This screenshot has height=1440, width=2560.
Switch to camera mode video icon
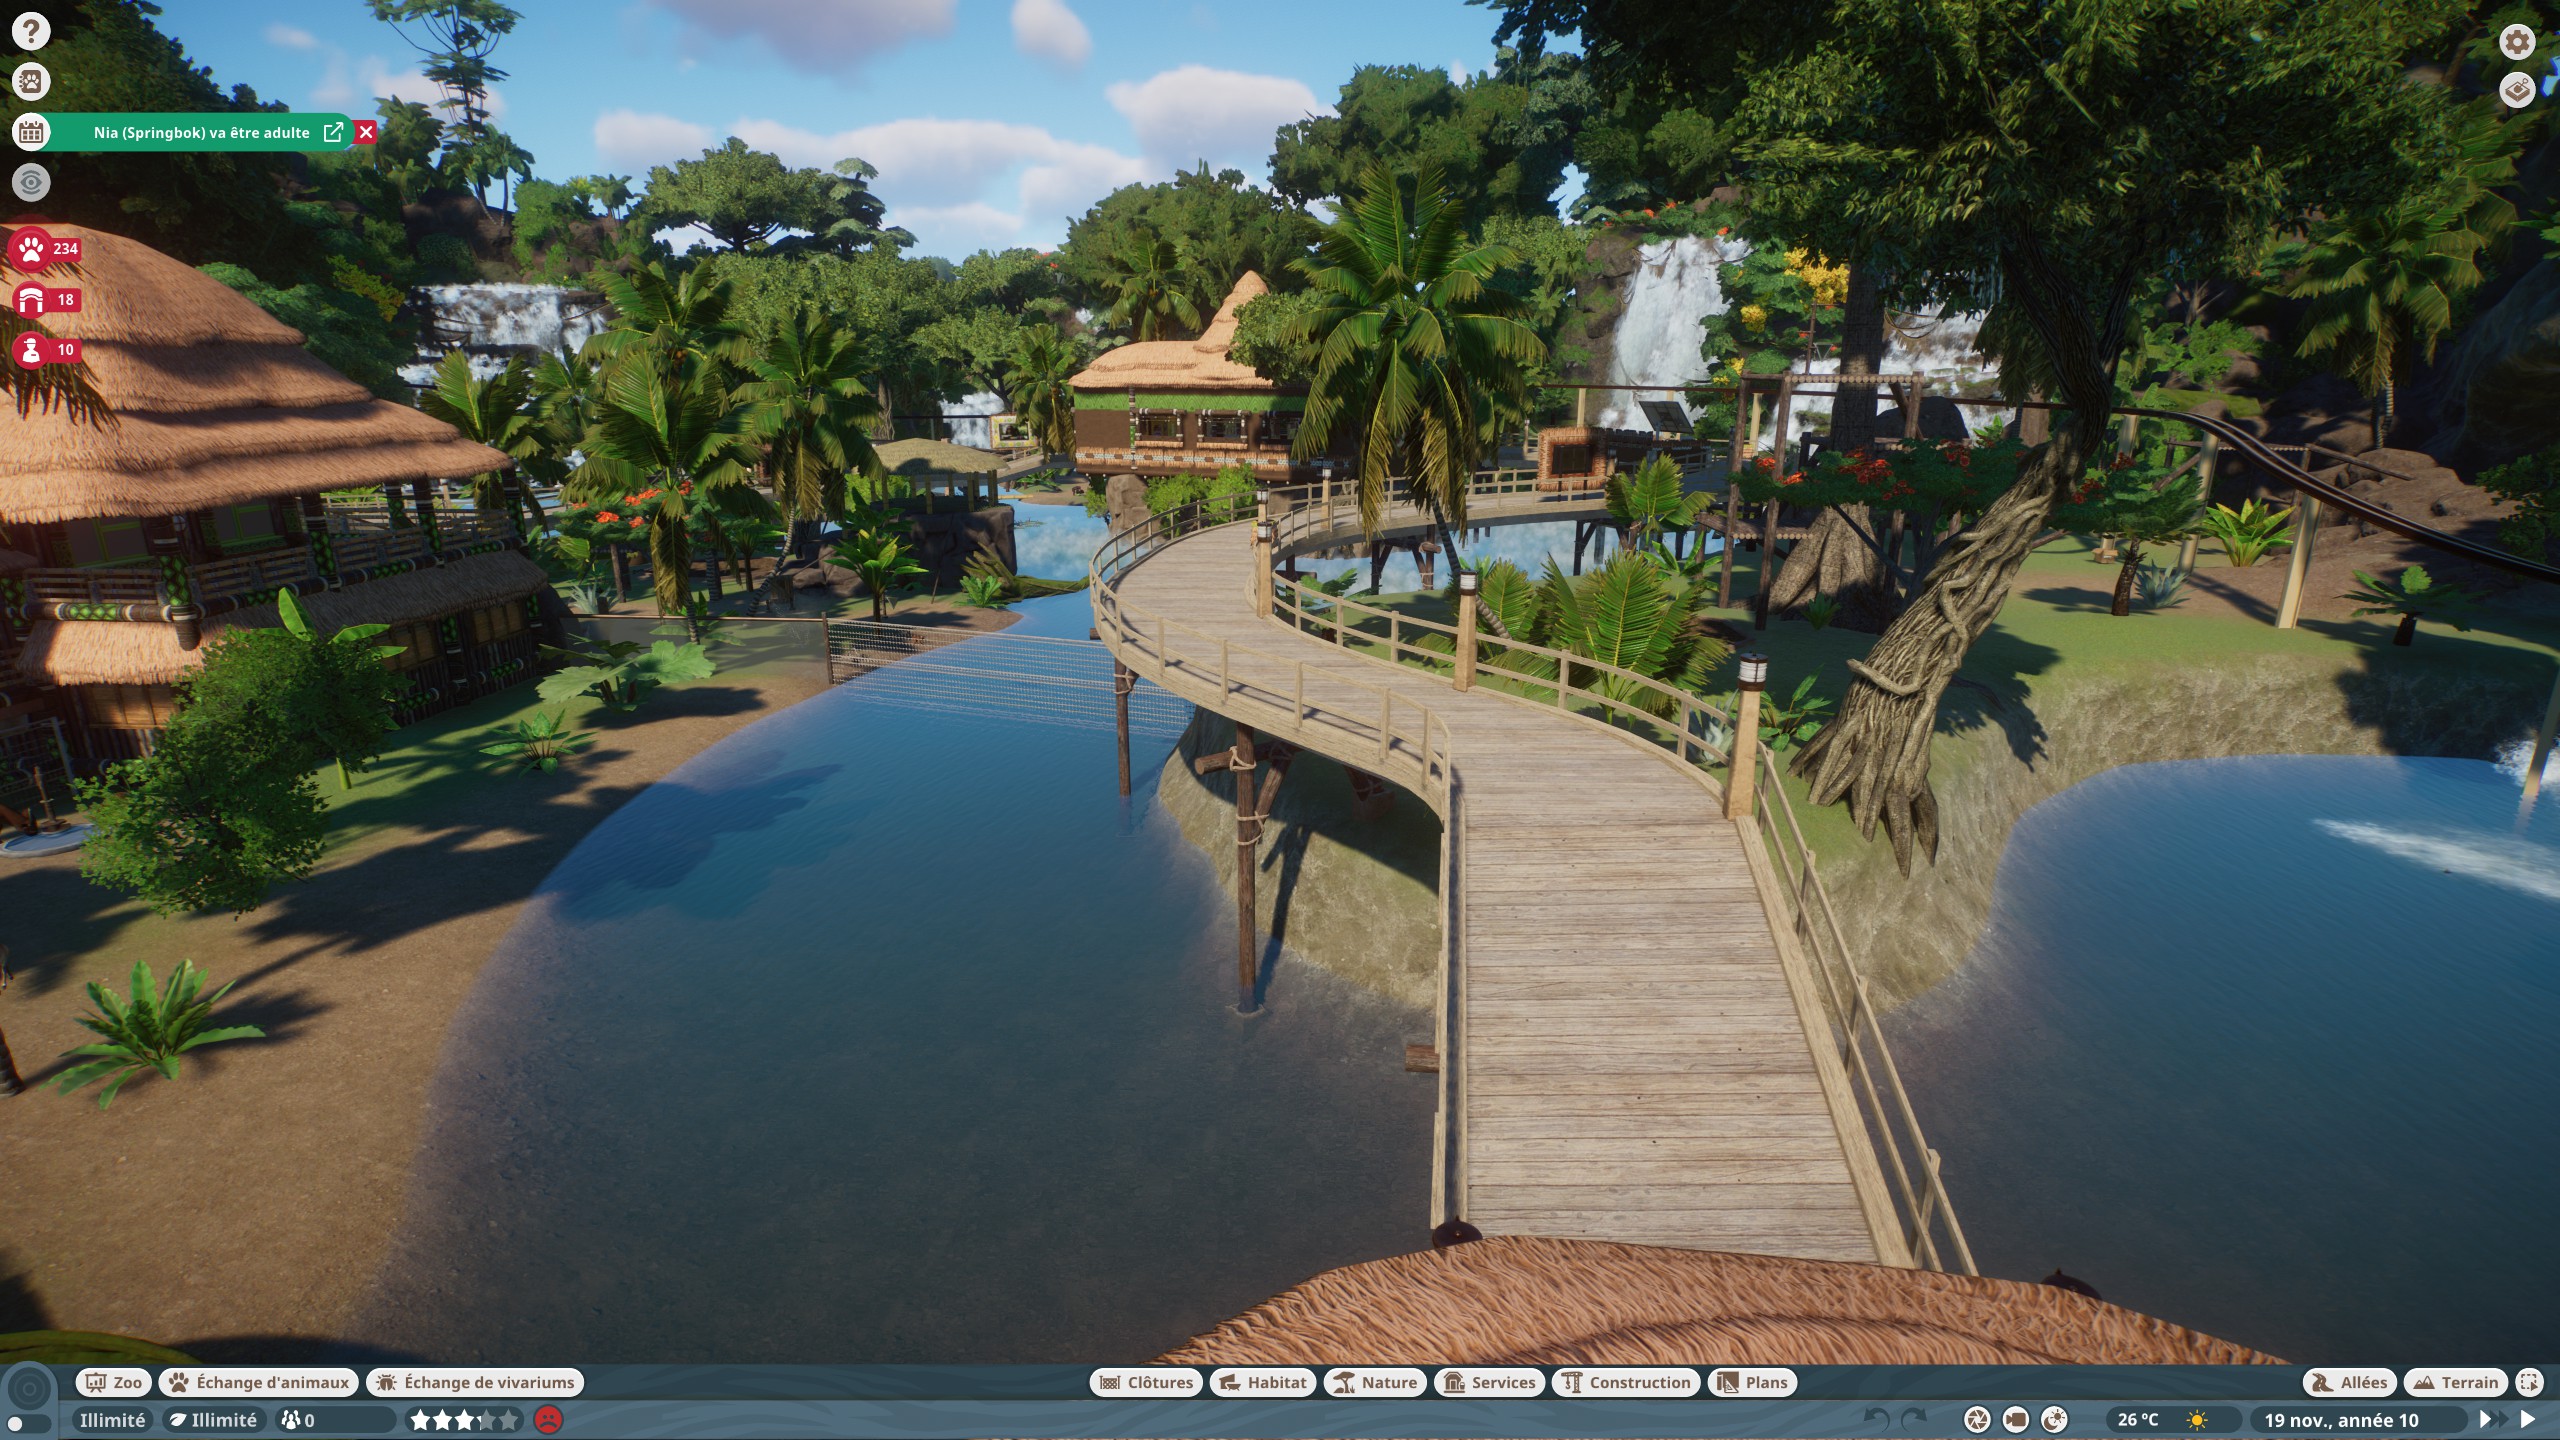2016,1420
